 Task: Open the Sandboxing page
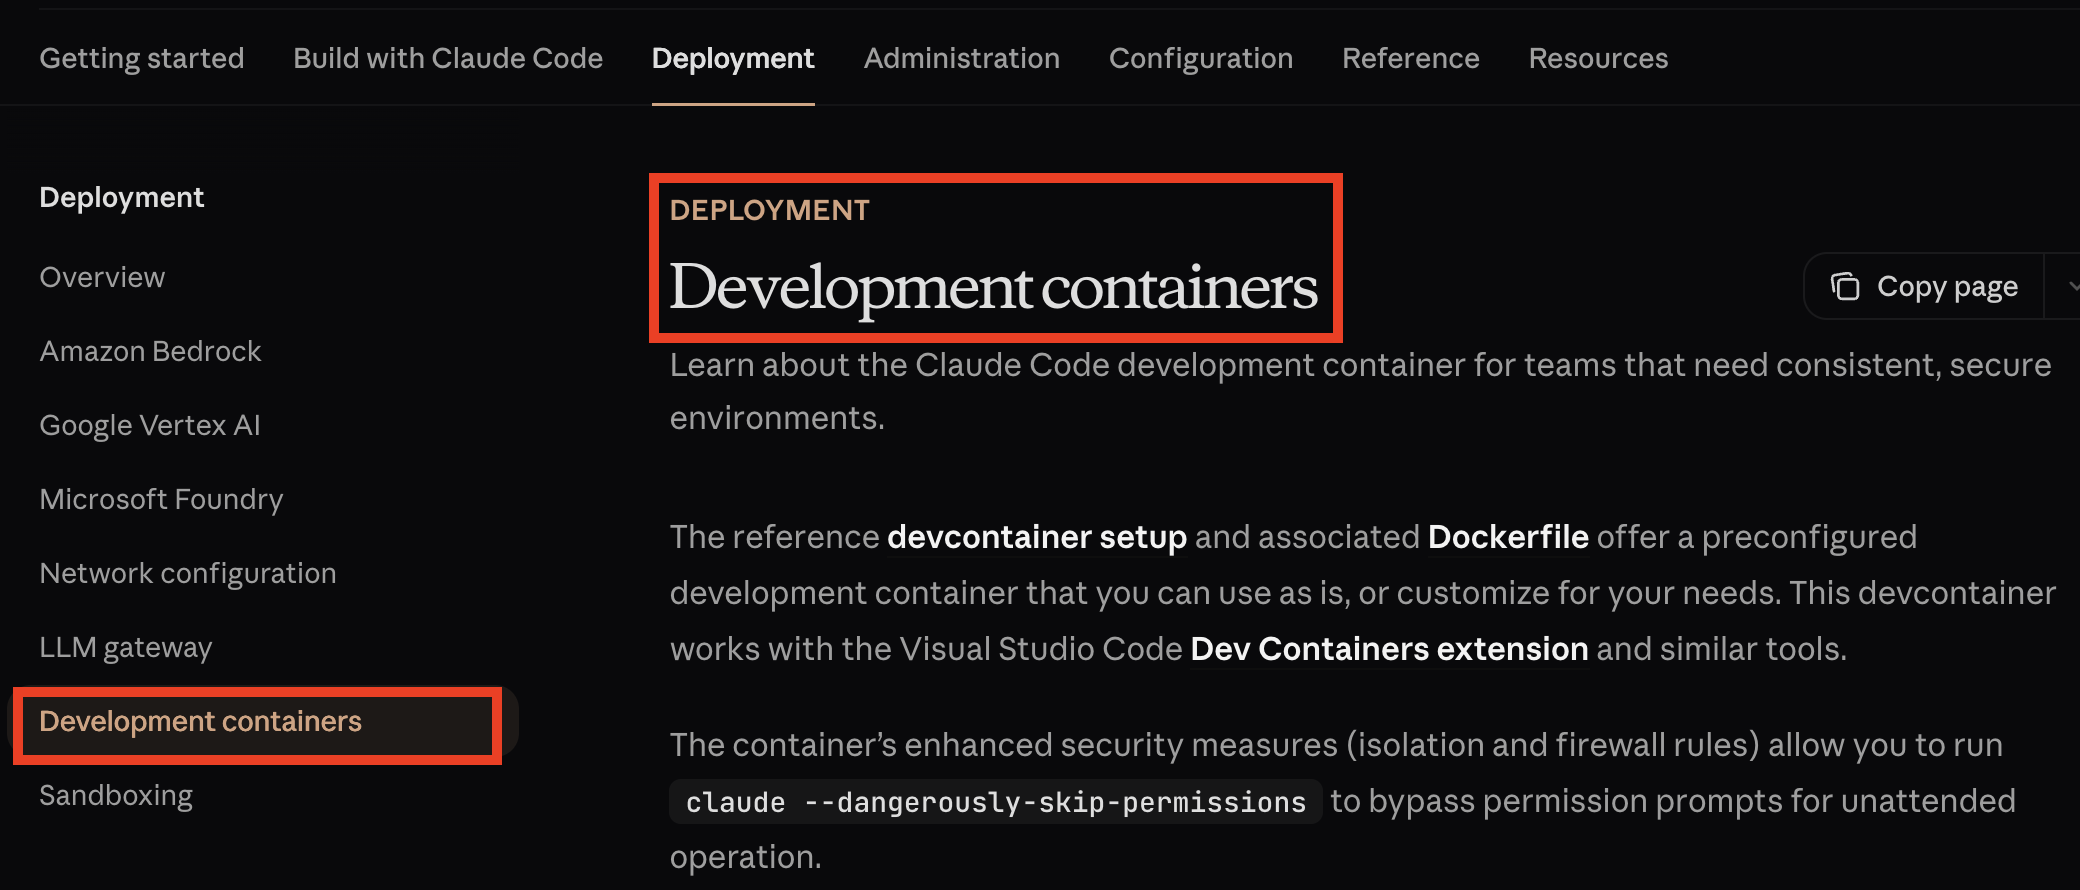116,795
